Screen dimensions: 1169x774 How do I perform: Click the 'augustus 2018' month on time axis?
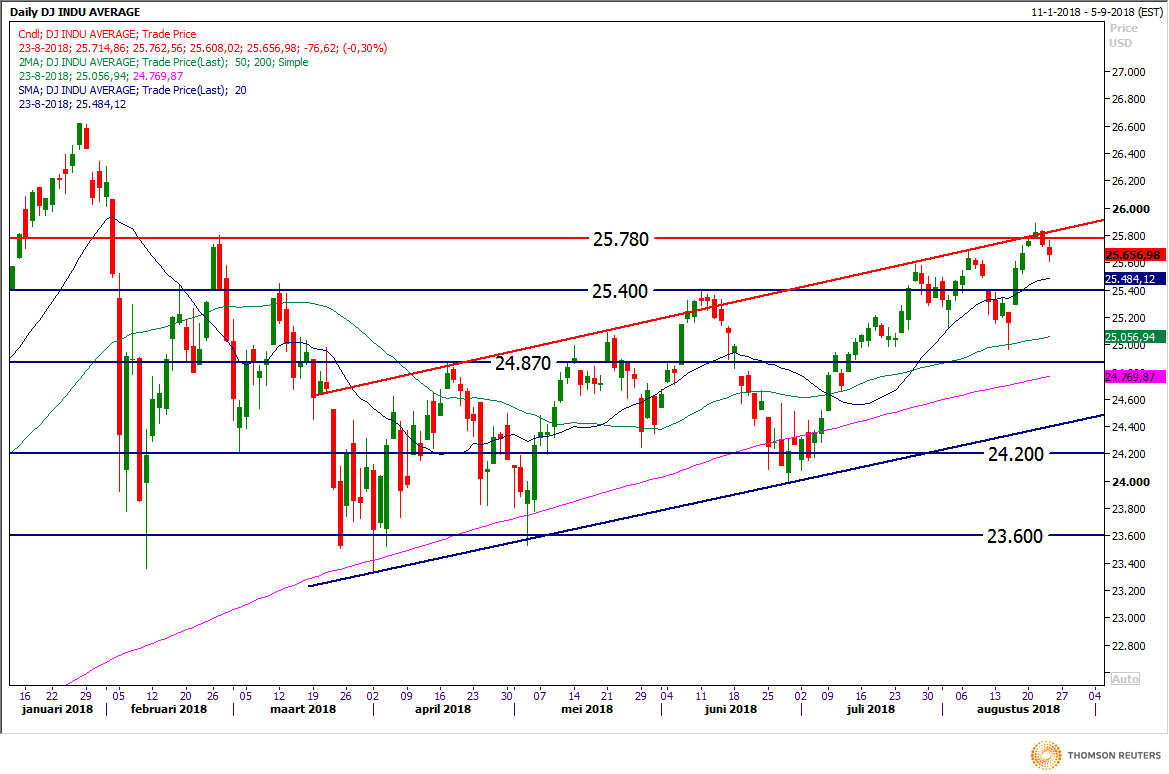[x=1018, y=709]
